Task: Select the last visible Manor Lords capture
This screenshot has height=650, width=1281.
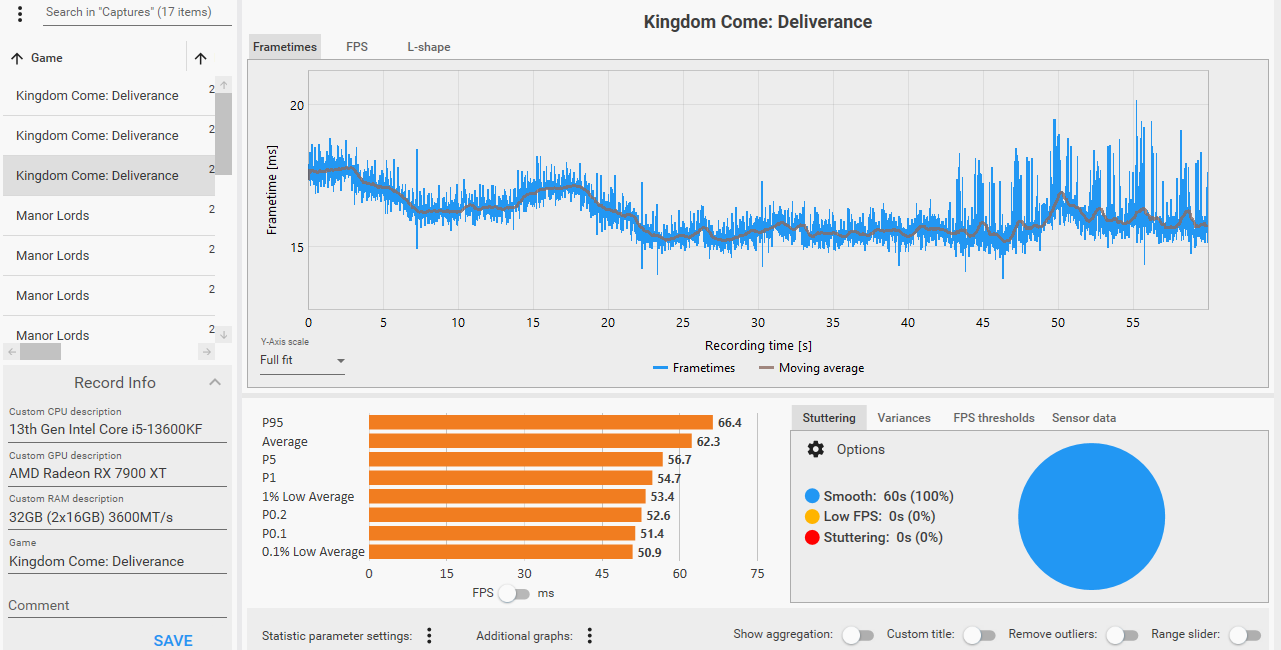Action: pos(108,331)
